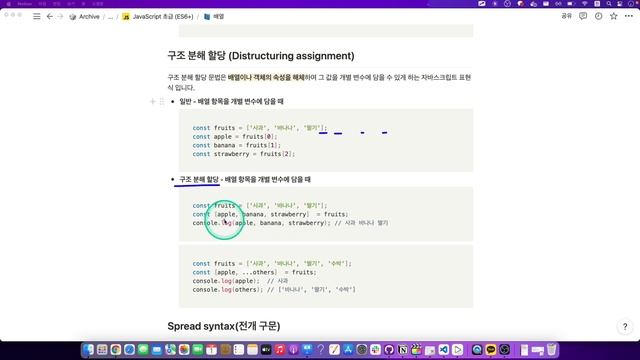Open KakaoTalk from the Dock

(491, 350)
